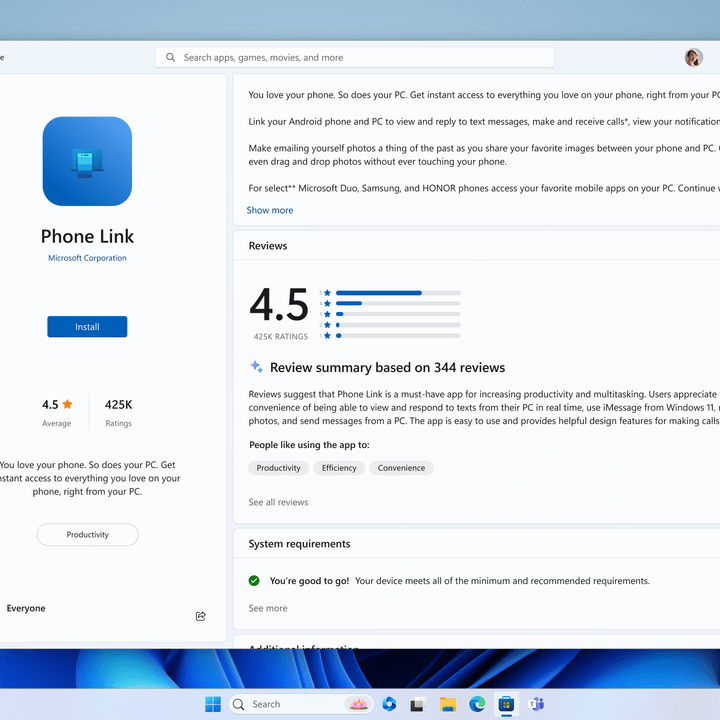Click the lotus search highlight icon
The width and height of the screenshot is (720, 720).
[x=358, y=704]
